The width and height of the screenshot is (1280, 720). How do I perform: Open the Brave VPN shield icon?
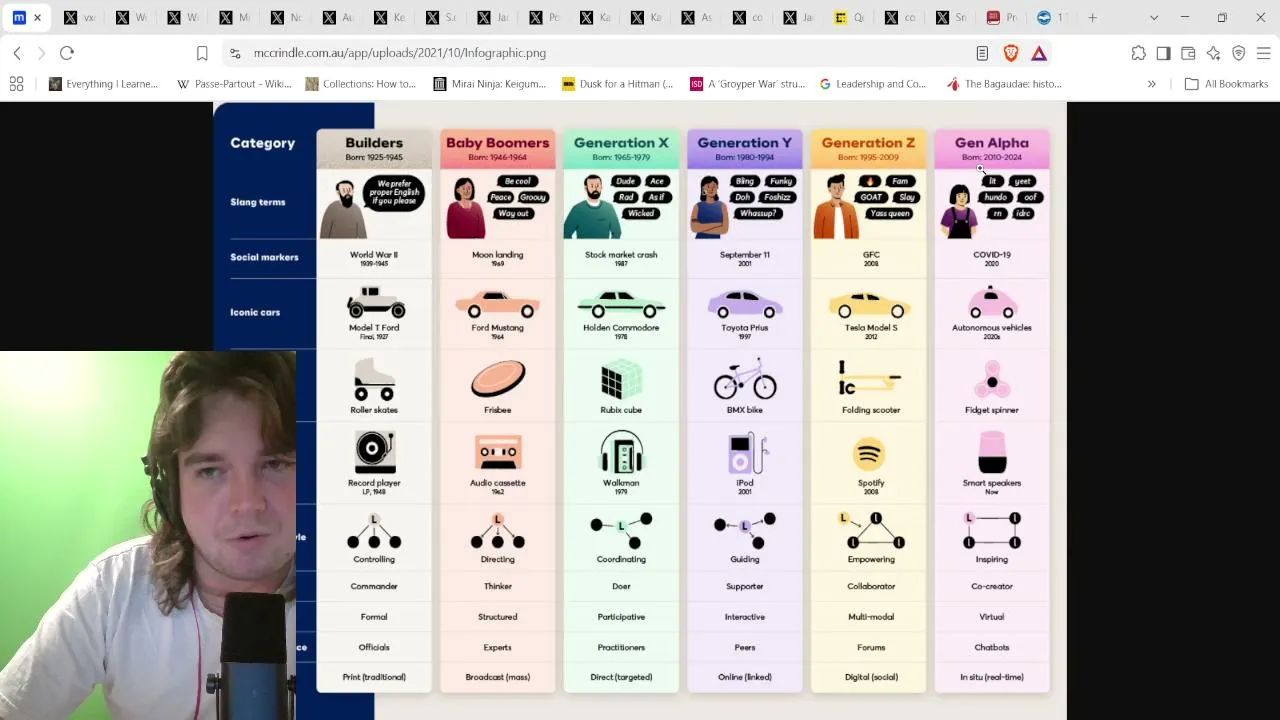pyautogui.click(x=1238, y=53)
